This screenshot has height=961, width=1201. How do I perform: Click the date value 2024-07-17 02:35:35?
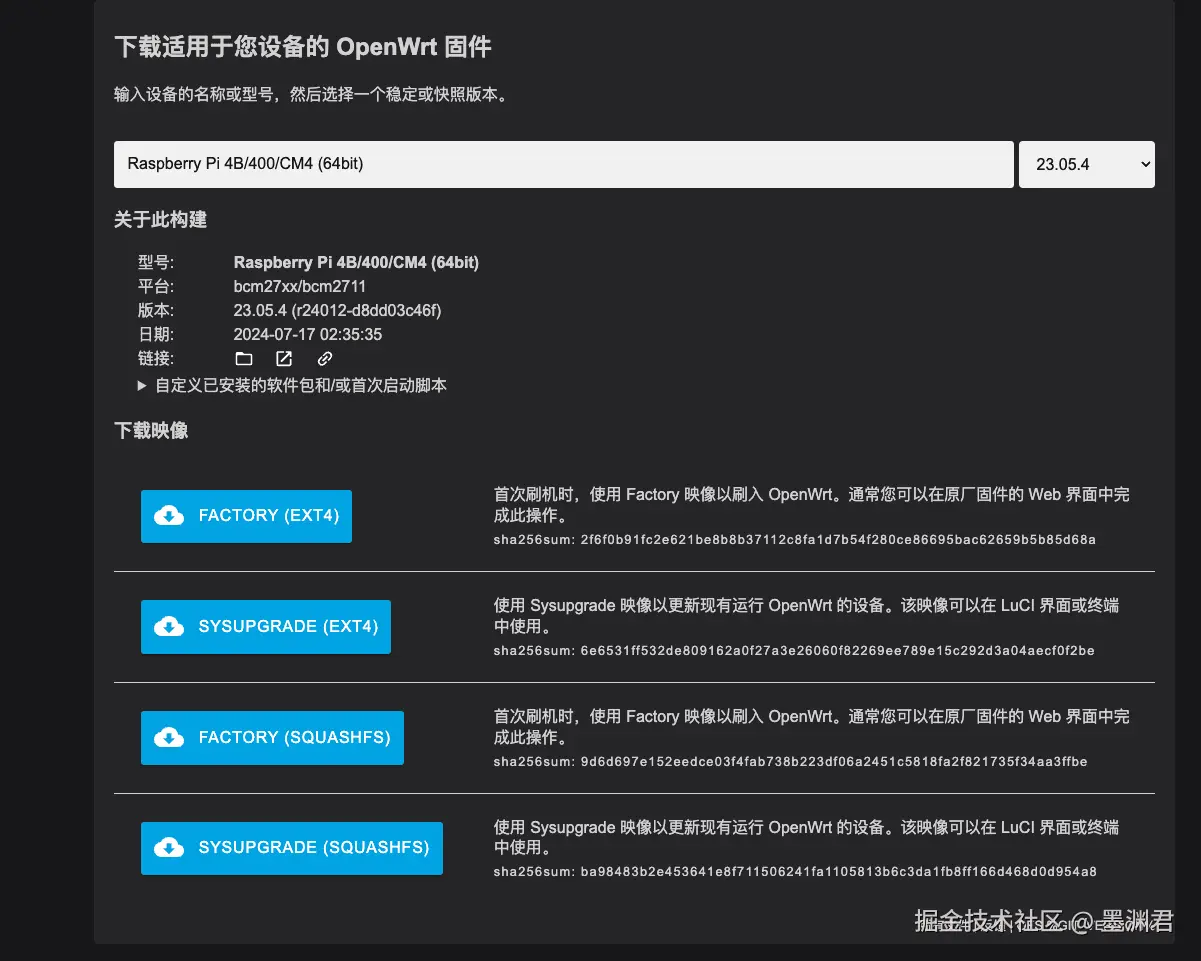coord(308,335)
